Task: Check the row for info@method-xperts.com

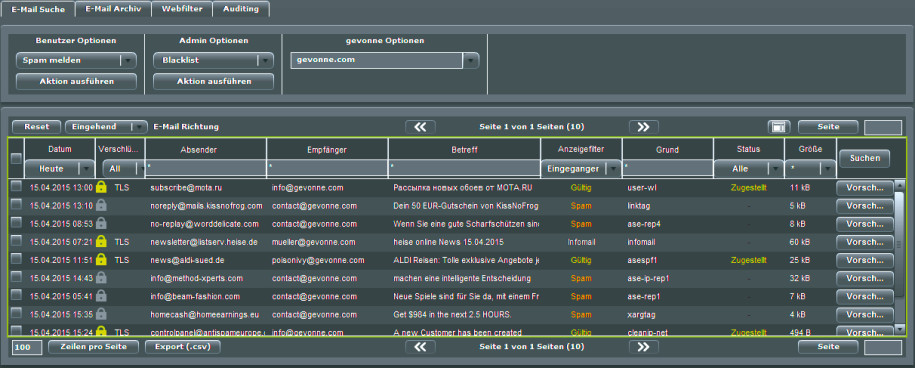Action: pos(16,276)
